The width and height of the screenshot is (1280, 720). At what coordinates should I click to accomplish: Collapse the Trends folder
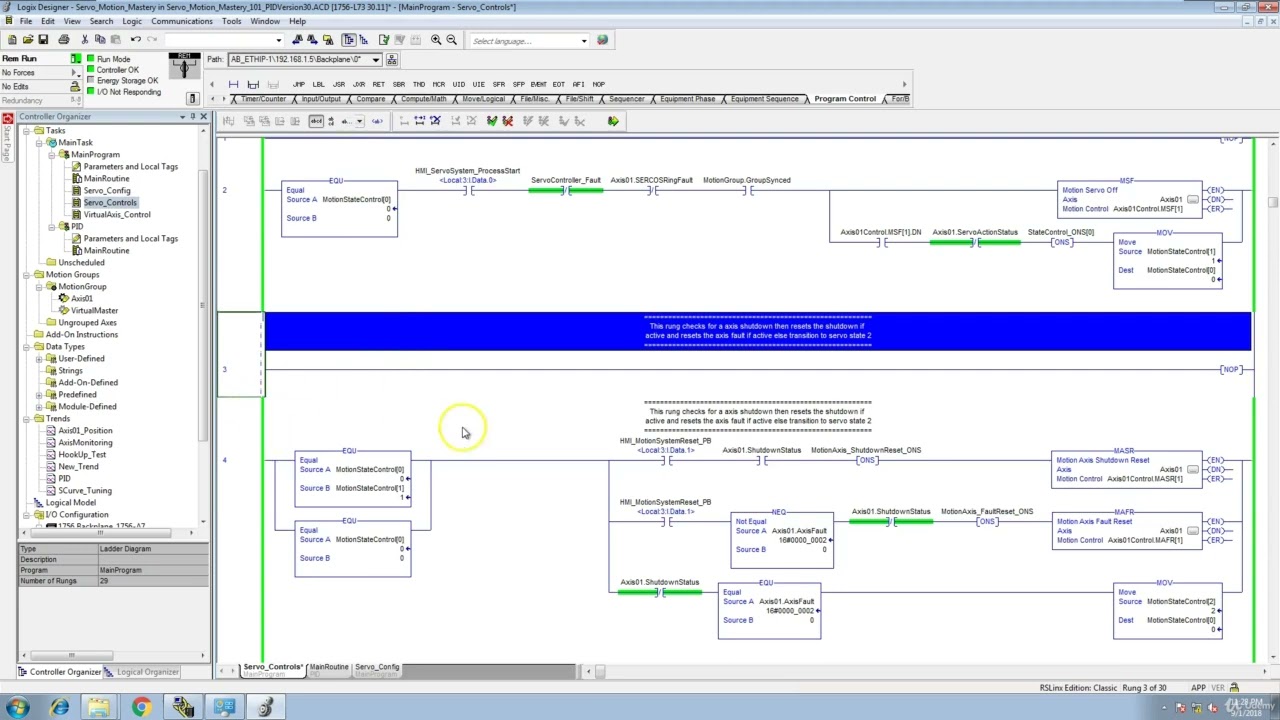[x=27, y=419]
